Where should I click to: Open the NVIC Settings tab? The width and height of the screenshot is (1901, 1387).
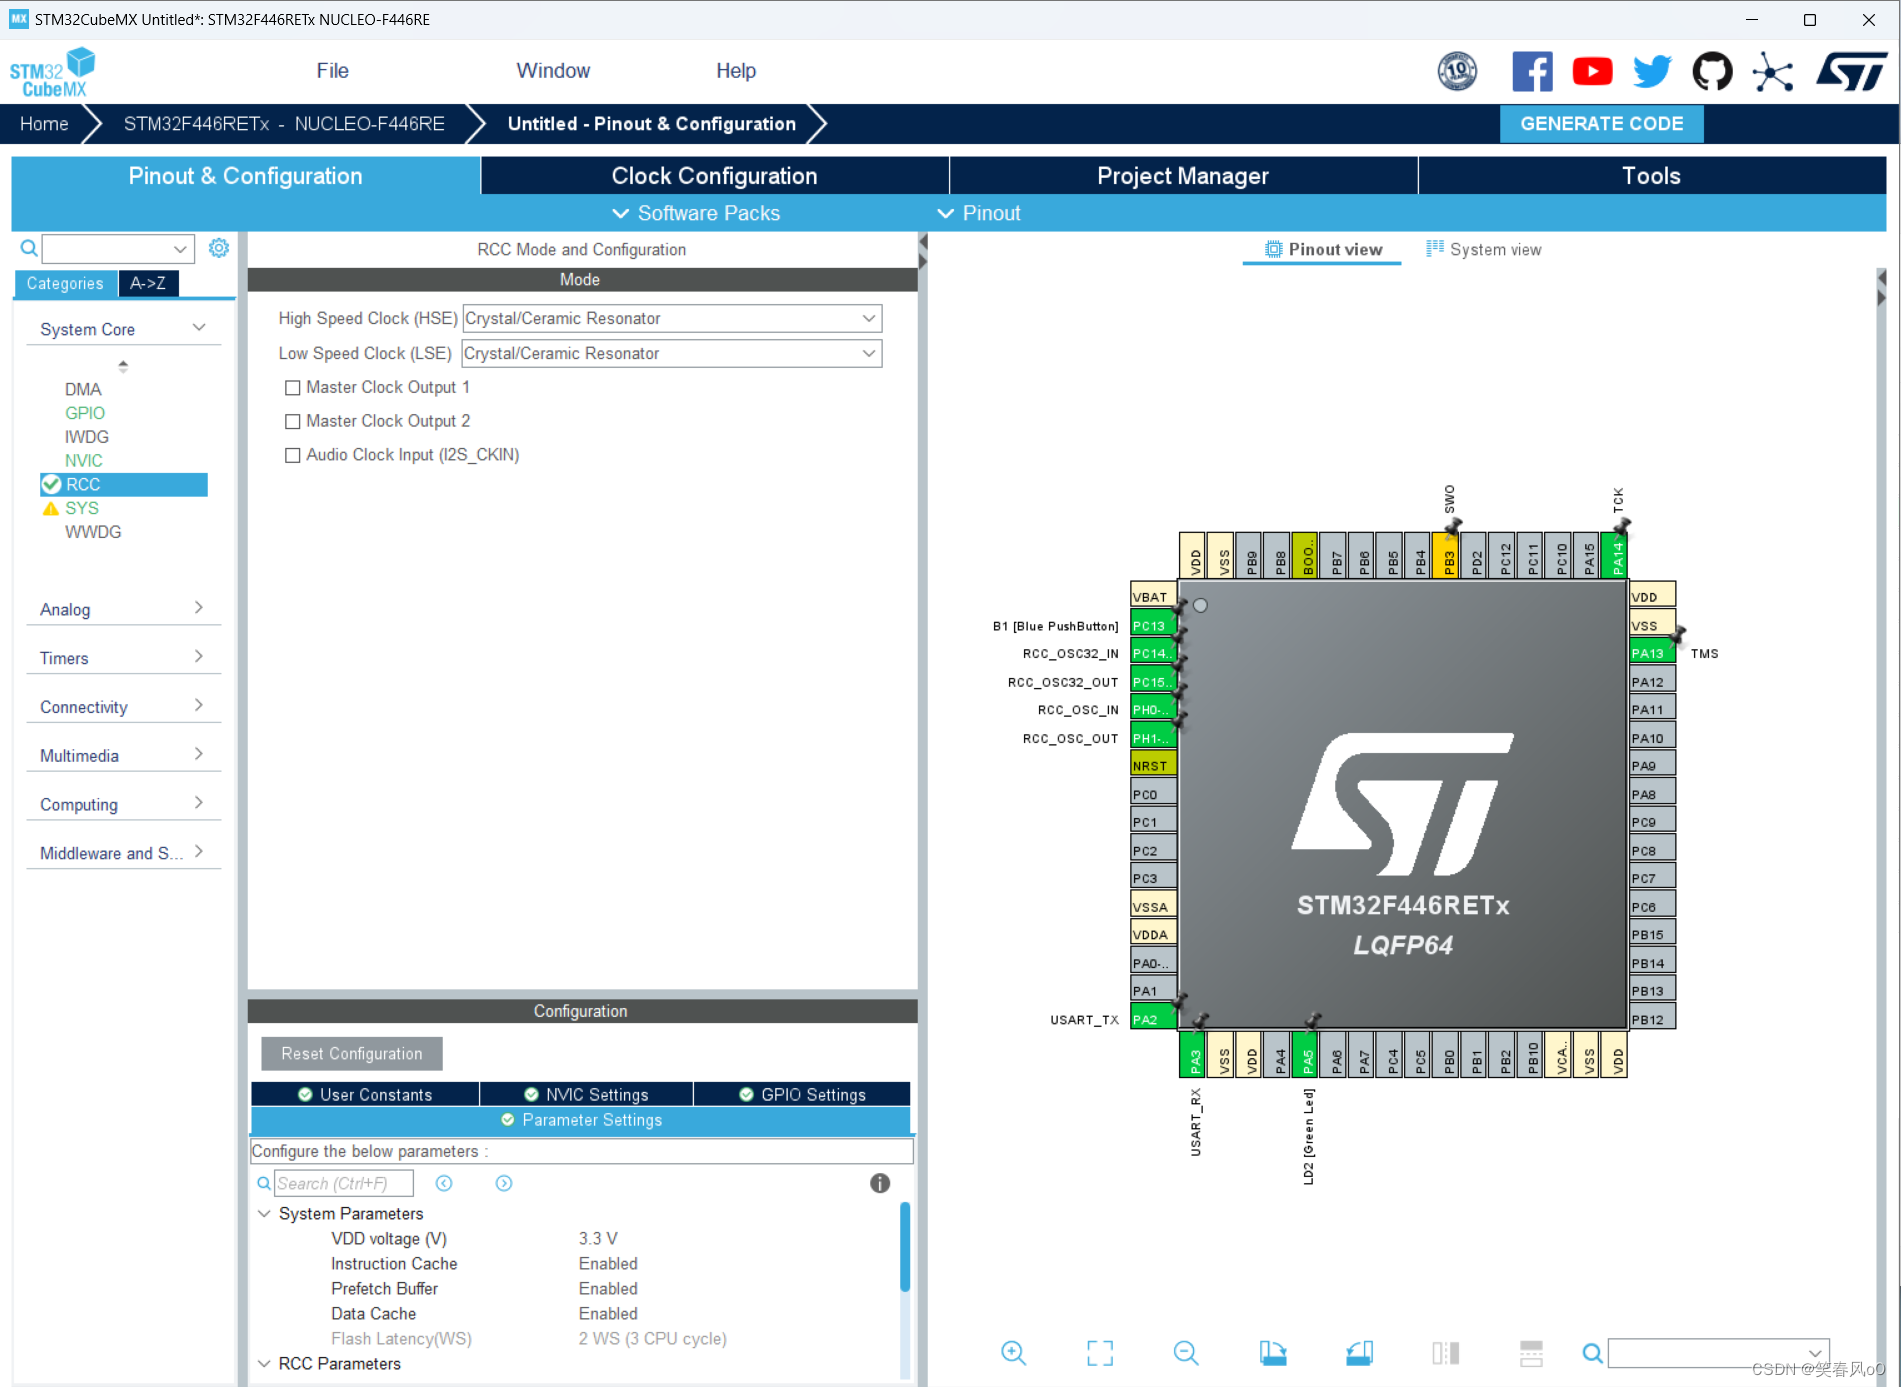pos(586,1095)
